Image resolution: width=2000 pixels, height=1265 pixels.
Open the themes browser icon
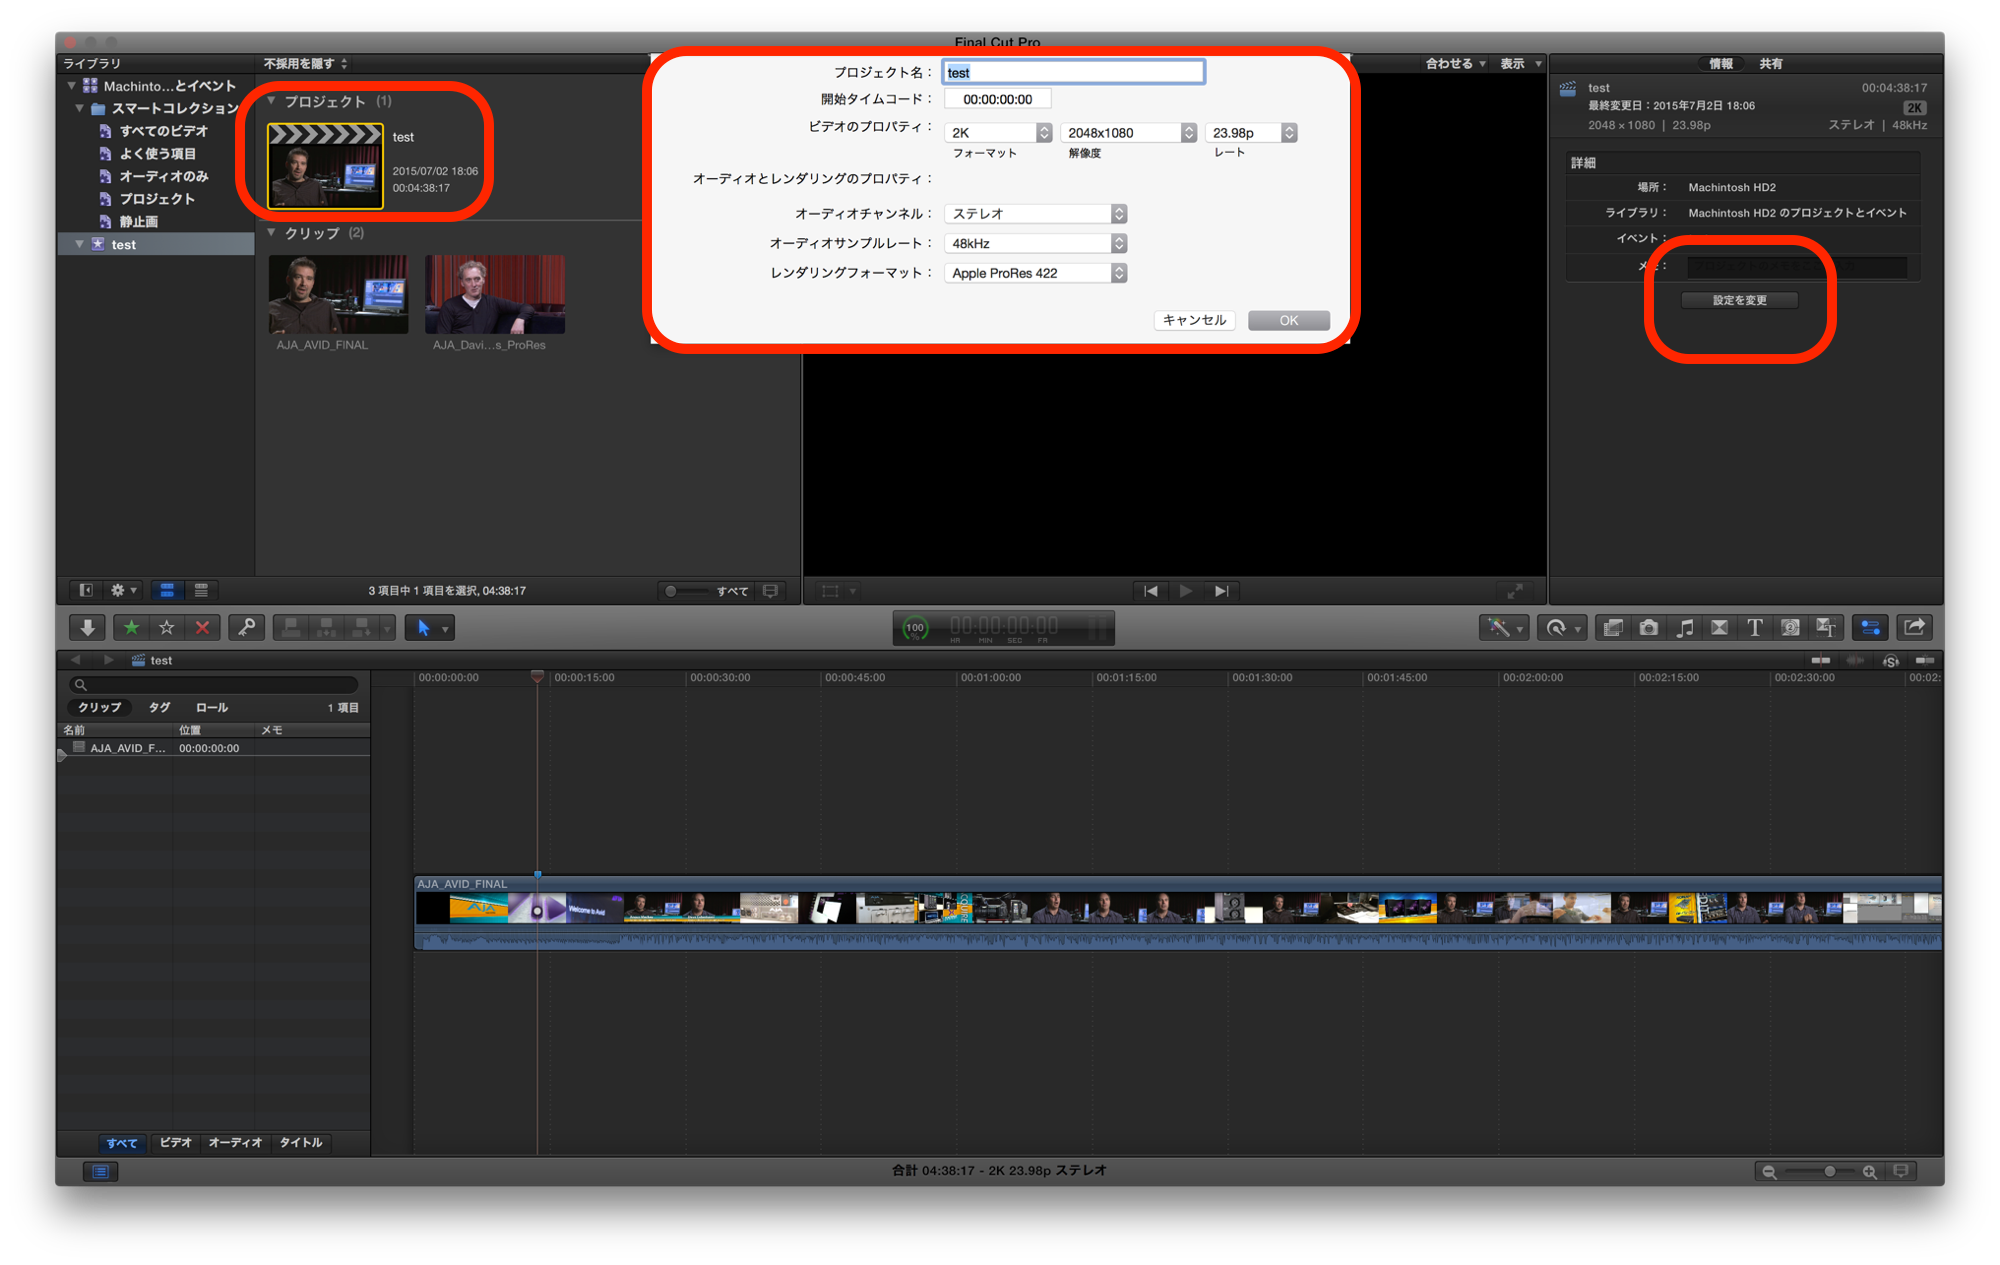point(1826,628)
